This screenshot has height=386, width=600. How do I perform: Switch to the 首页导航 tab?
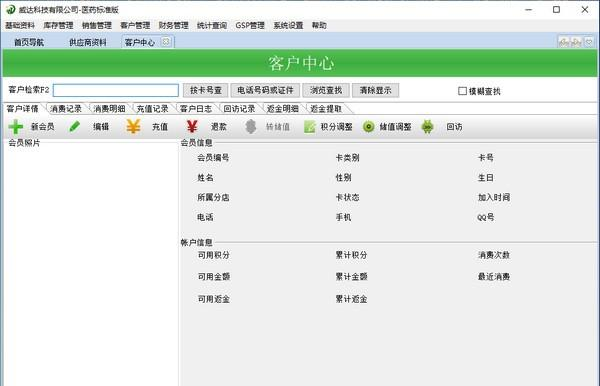pyautogui.click(x=29, y=42)
